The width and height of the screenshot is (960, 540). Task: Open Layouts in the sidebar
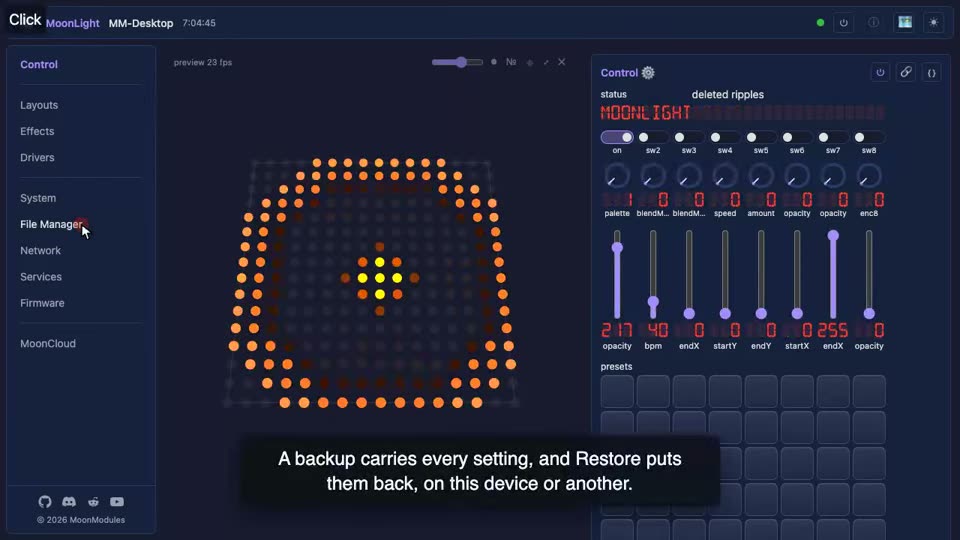point(39,105)
